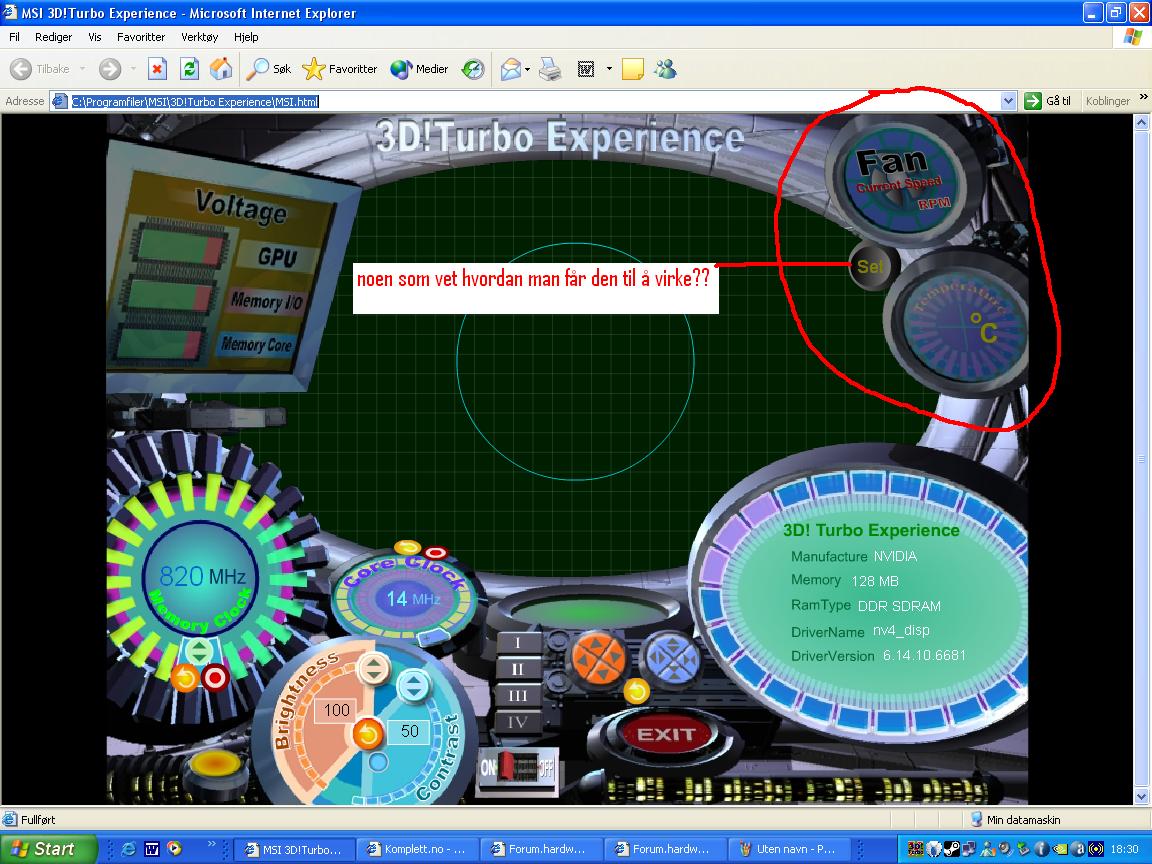This screenshot has height=864, width=1152.
Task: Click the Medier toolbar button
Action: point(419,69)
